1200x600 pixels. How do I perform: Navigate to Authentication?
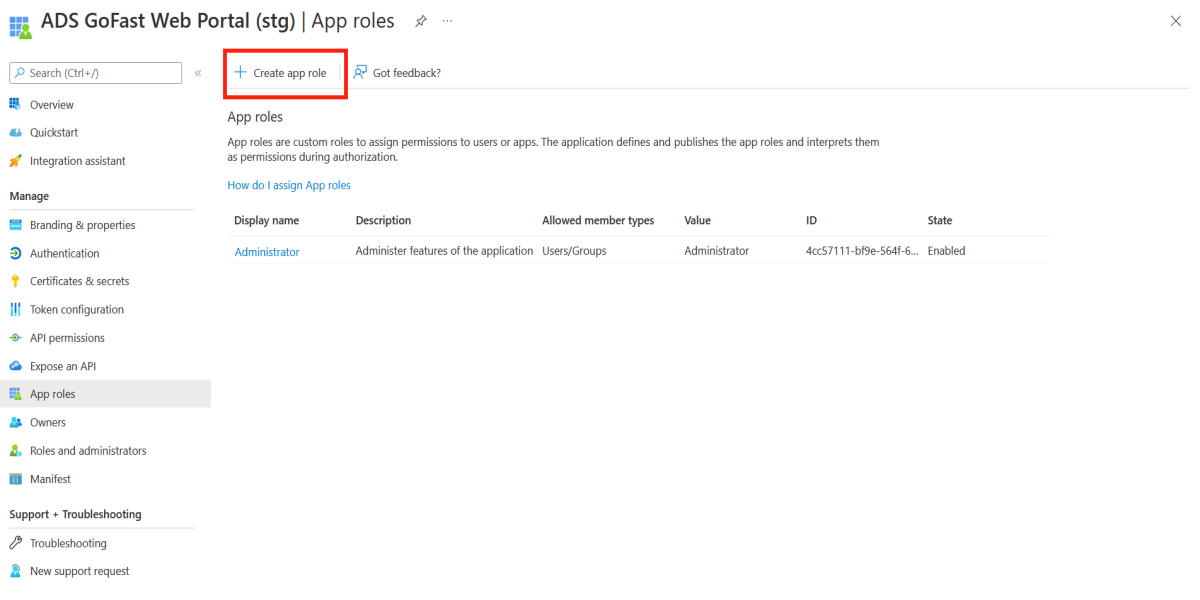(65, 254)
